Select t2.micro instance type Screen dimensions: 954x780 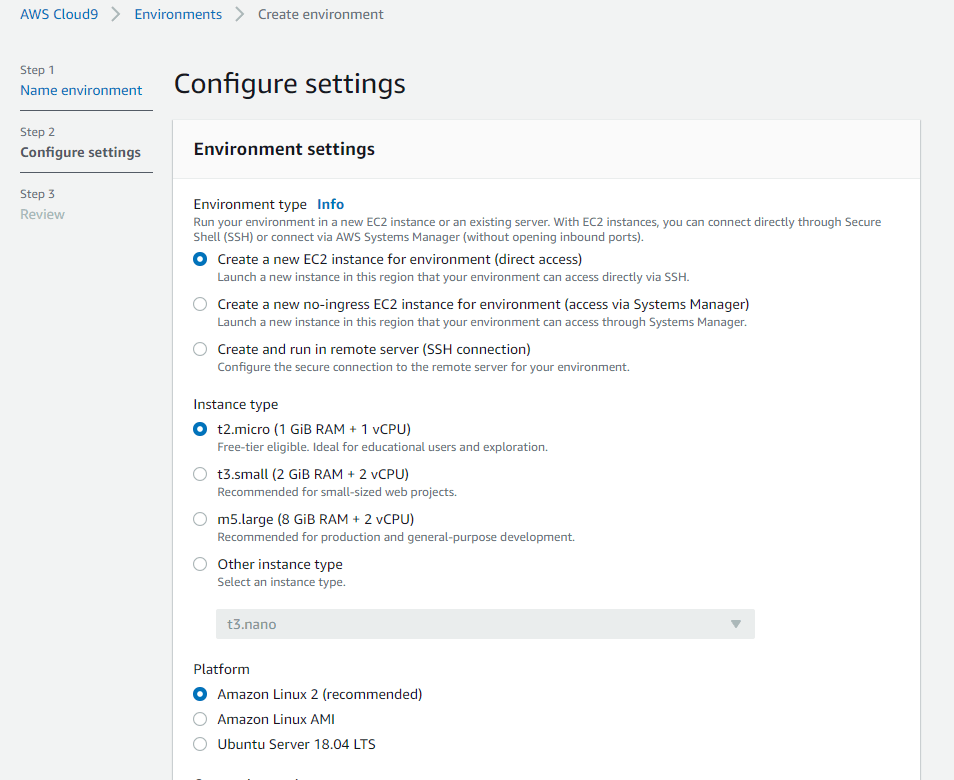(x=200, y=429)
